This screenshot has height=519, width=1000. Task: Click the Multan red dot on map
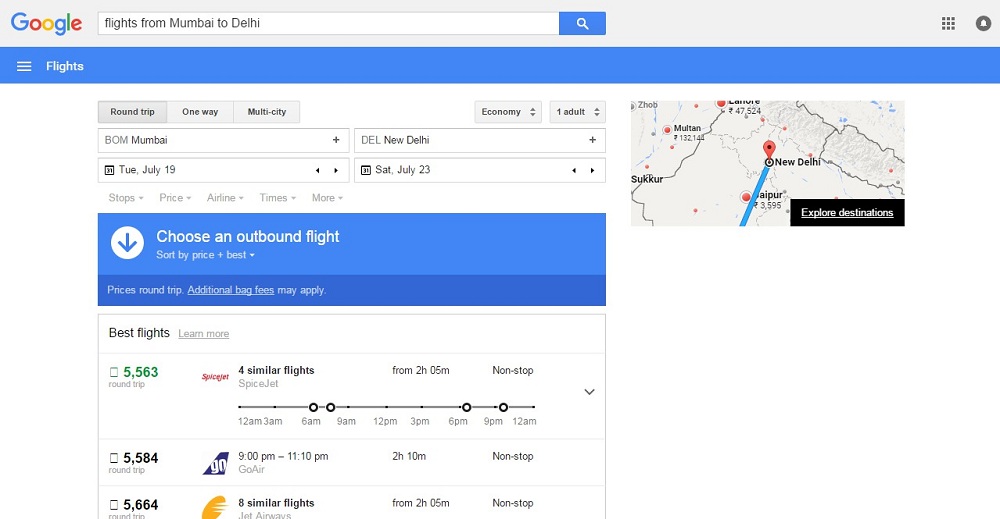667,129
